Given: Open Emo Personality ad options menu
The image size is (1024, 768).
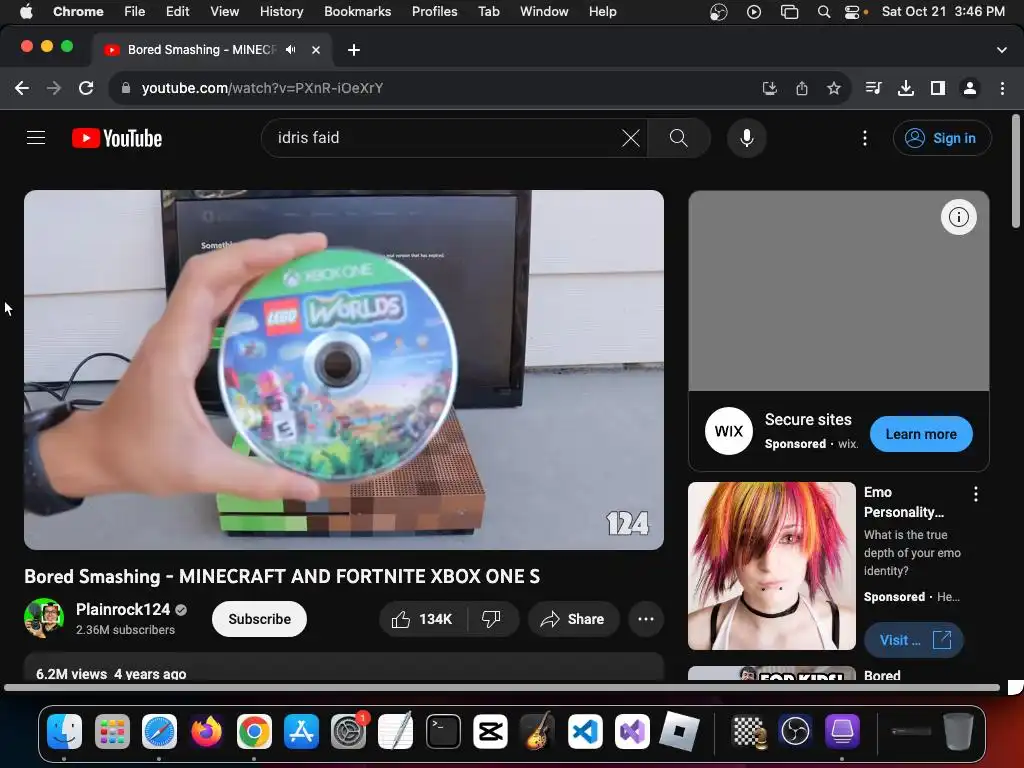Looking at the screenshot, I should click(x=976, y=494).
